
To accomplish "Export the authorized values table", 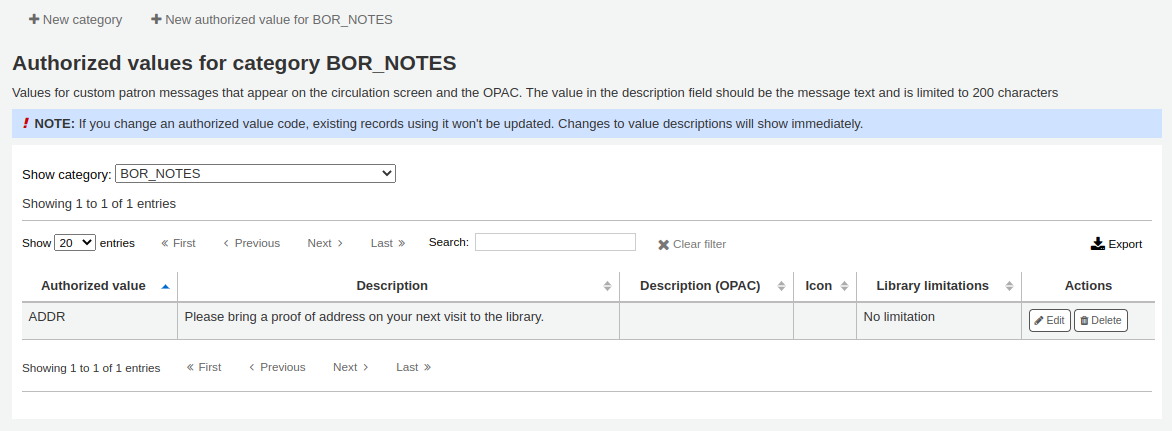I will tap(1116, 244).
